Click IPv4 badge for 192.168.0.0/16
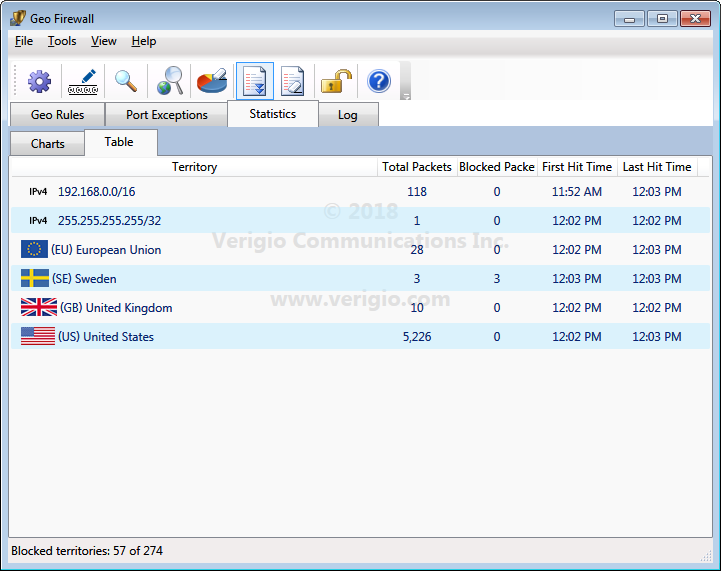 38,192
